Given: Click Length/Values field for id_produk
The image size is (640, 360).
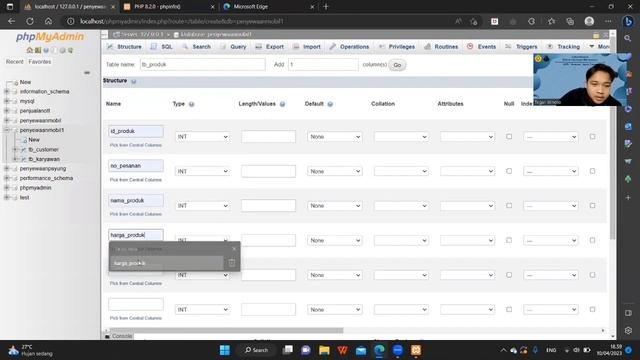Looking at the screenshot, I should [x=268, y=137].
